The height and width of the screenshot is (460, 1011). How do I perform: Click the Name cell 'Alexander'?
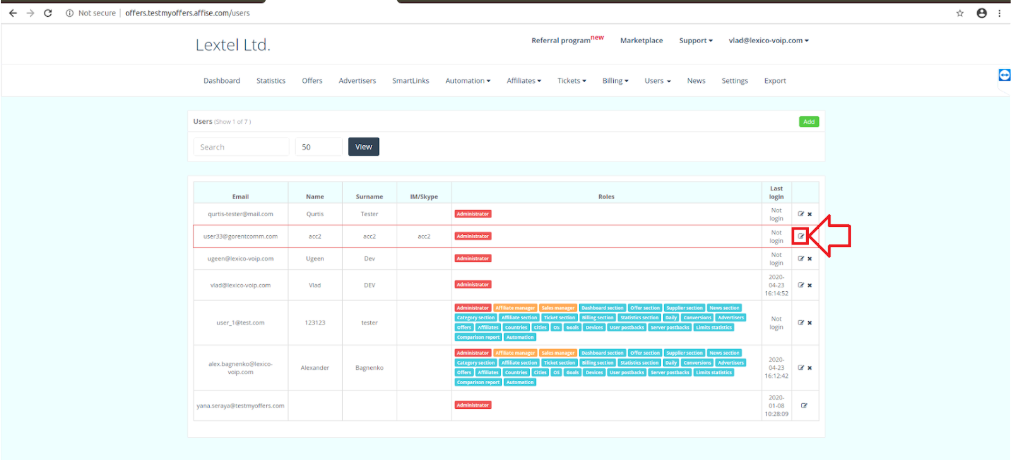[315, 367]
